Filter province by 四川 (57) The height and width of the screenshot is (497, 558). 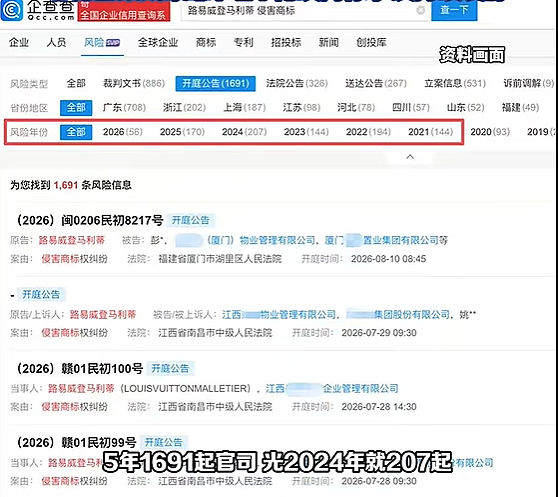point(411,107)
